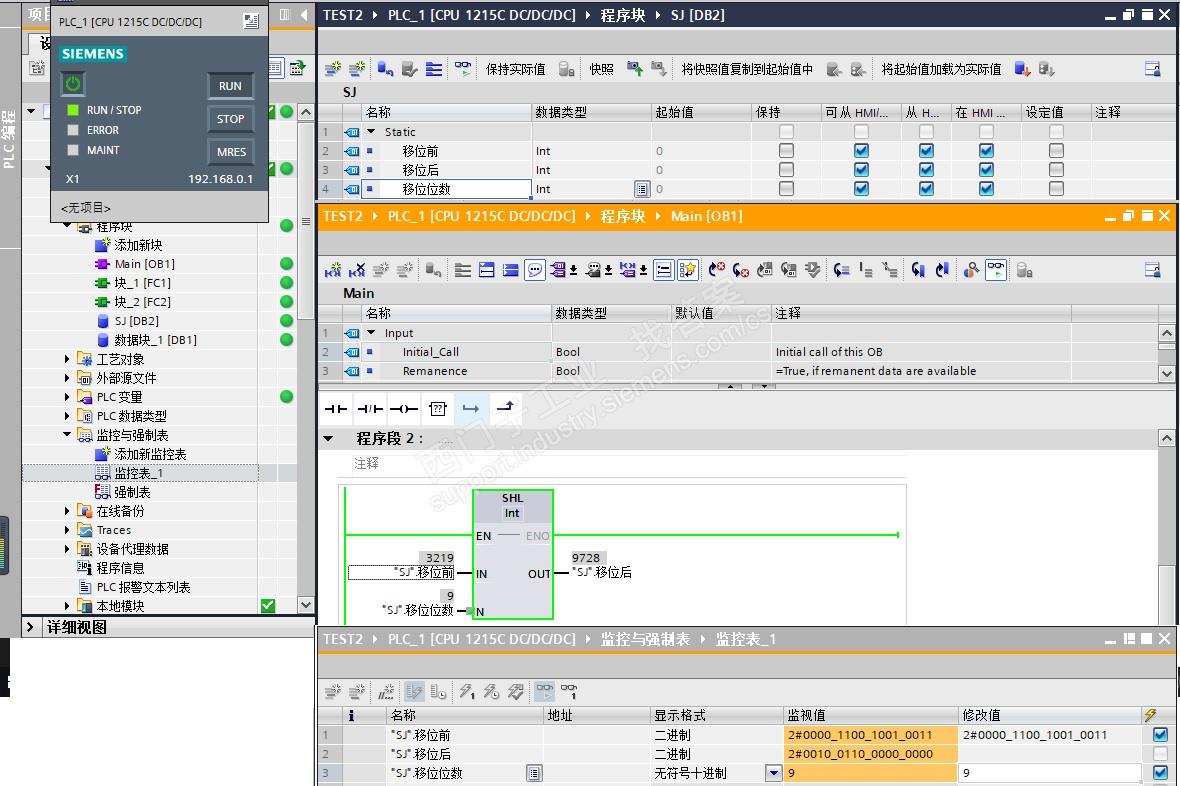1180x786 pixels.
Task: Open 强制表 in project tree
Action: pyautogui.click(x=132, y=492)
